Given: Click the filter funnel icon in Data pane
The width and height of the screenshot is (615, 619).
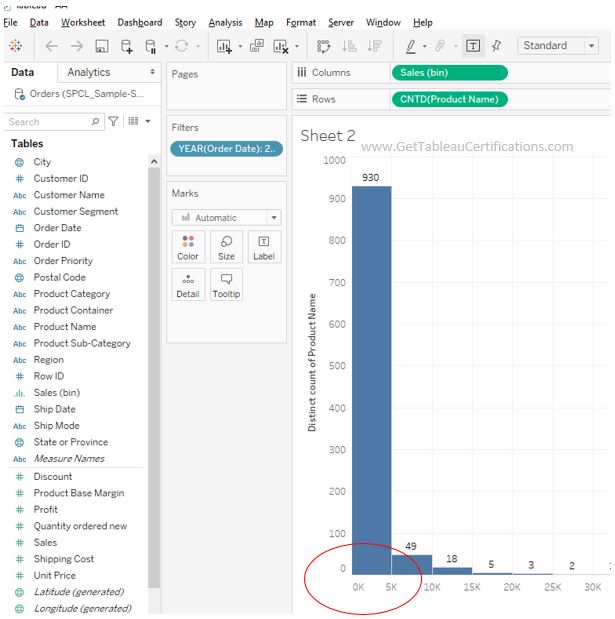Looking at the screenshot, I should [113, 121].
